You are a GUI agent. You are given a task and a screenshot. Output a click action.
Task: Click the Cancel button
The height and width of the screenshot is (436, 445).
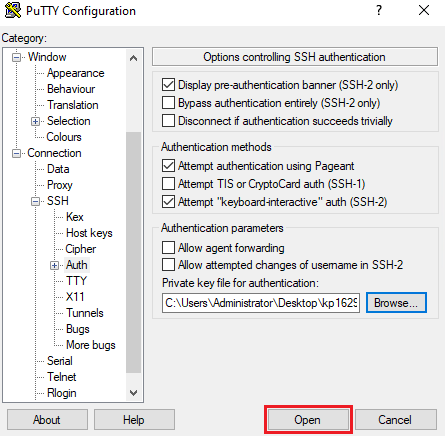tap(396, 420)
